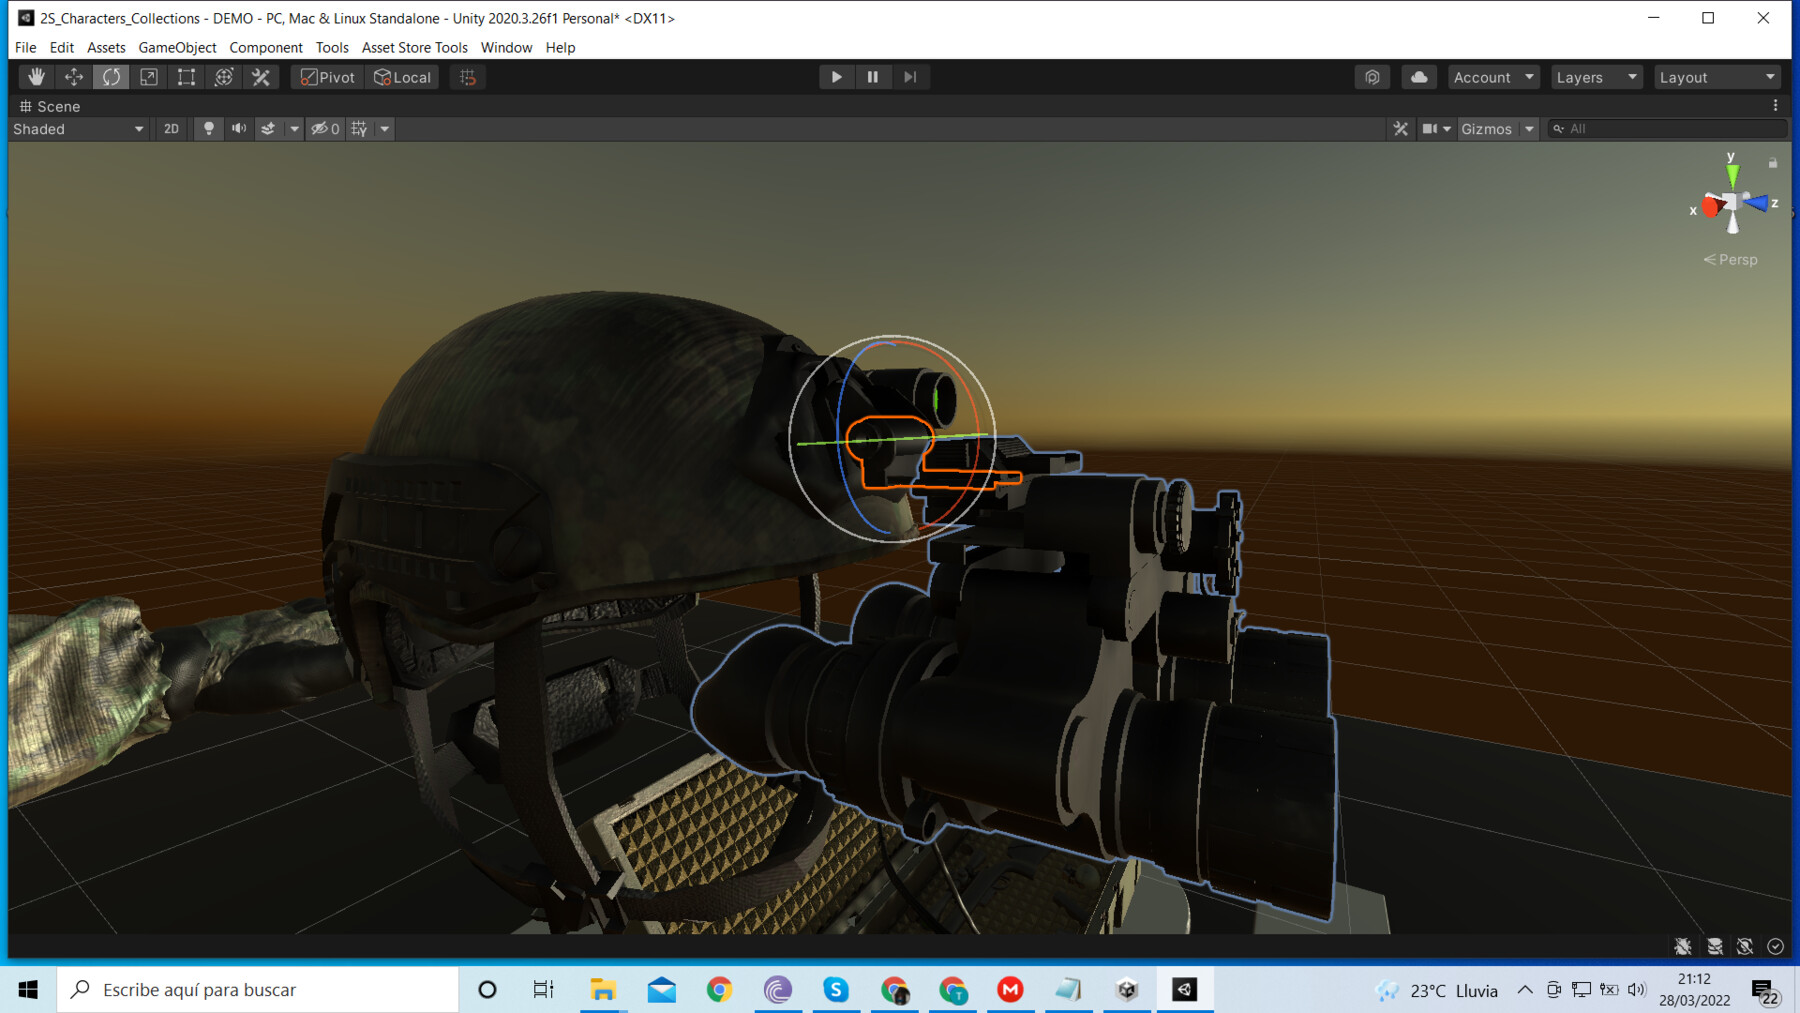
Task: Open Chrome from the taskbar
Action: tap(719, 989)
